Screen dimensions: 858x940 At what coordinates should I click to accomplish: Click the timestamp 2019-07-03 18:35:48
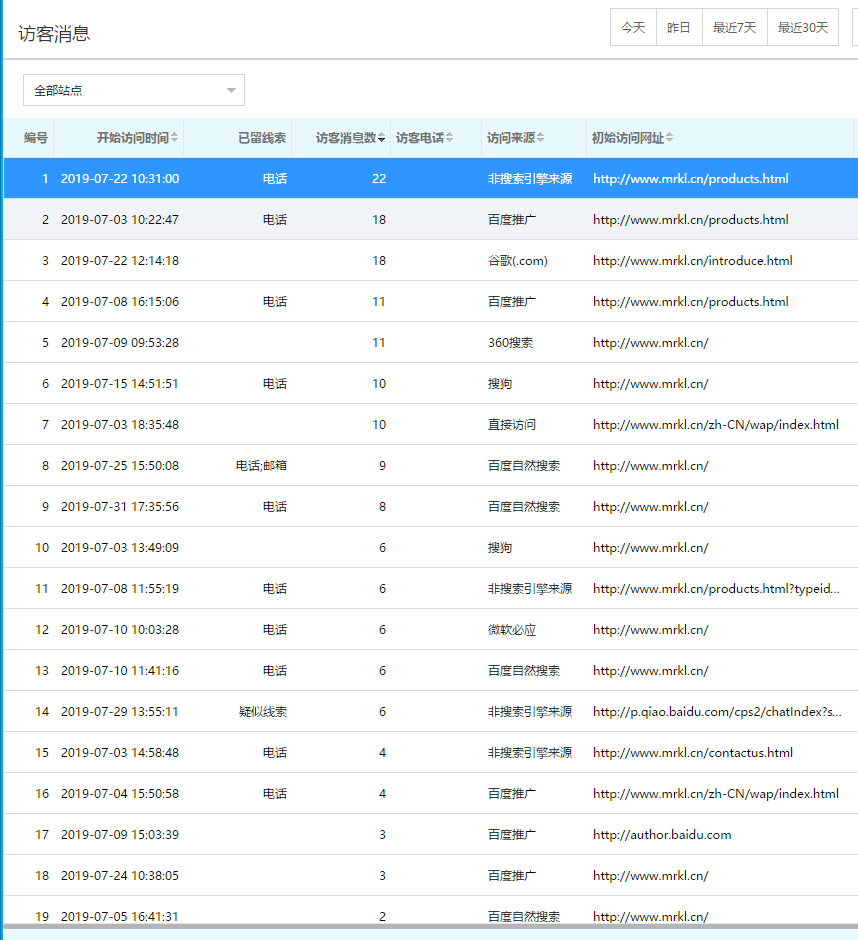click(x=120, y=424)
